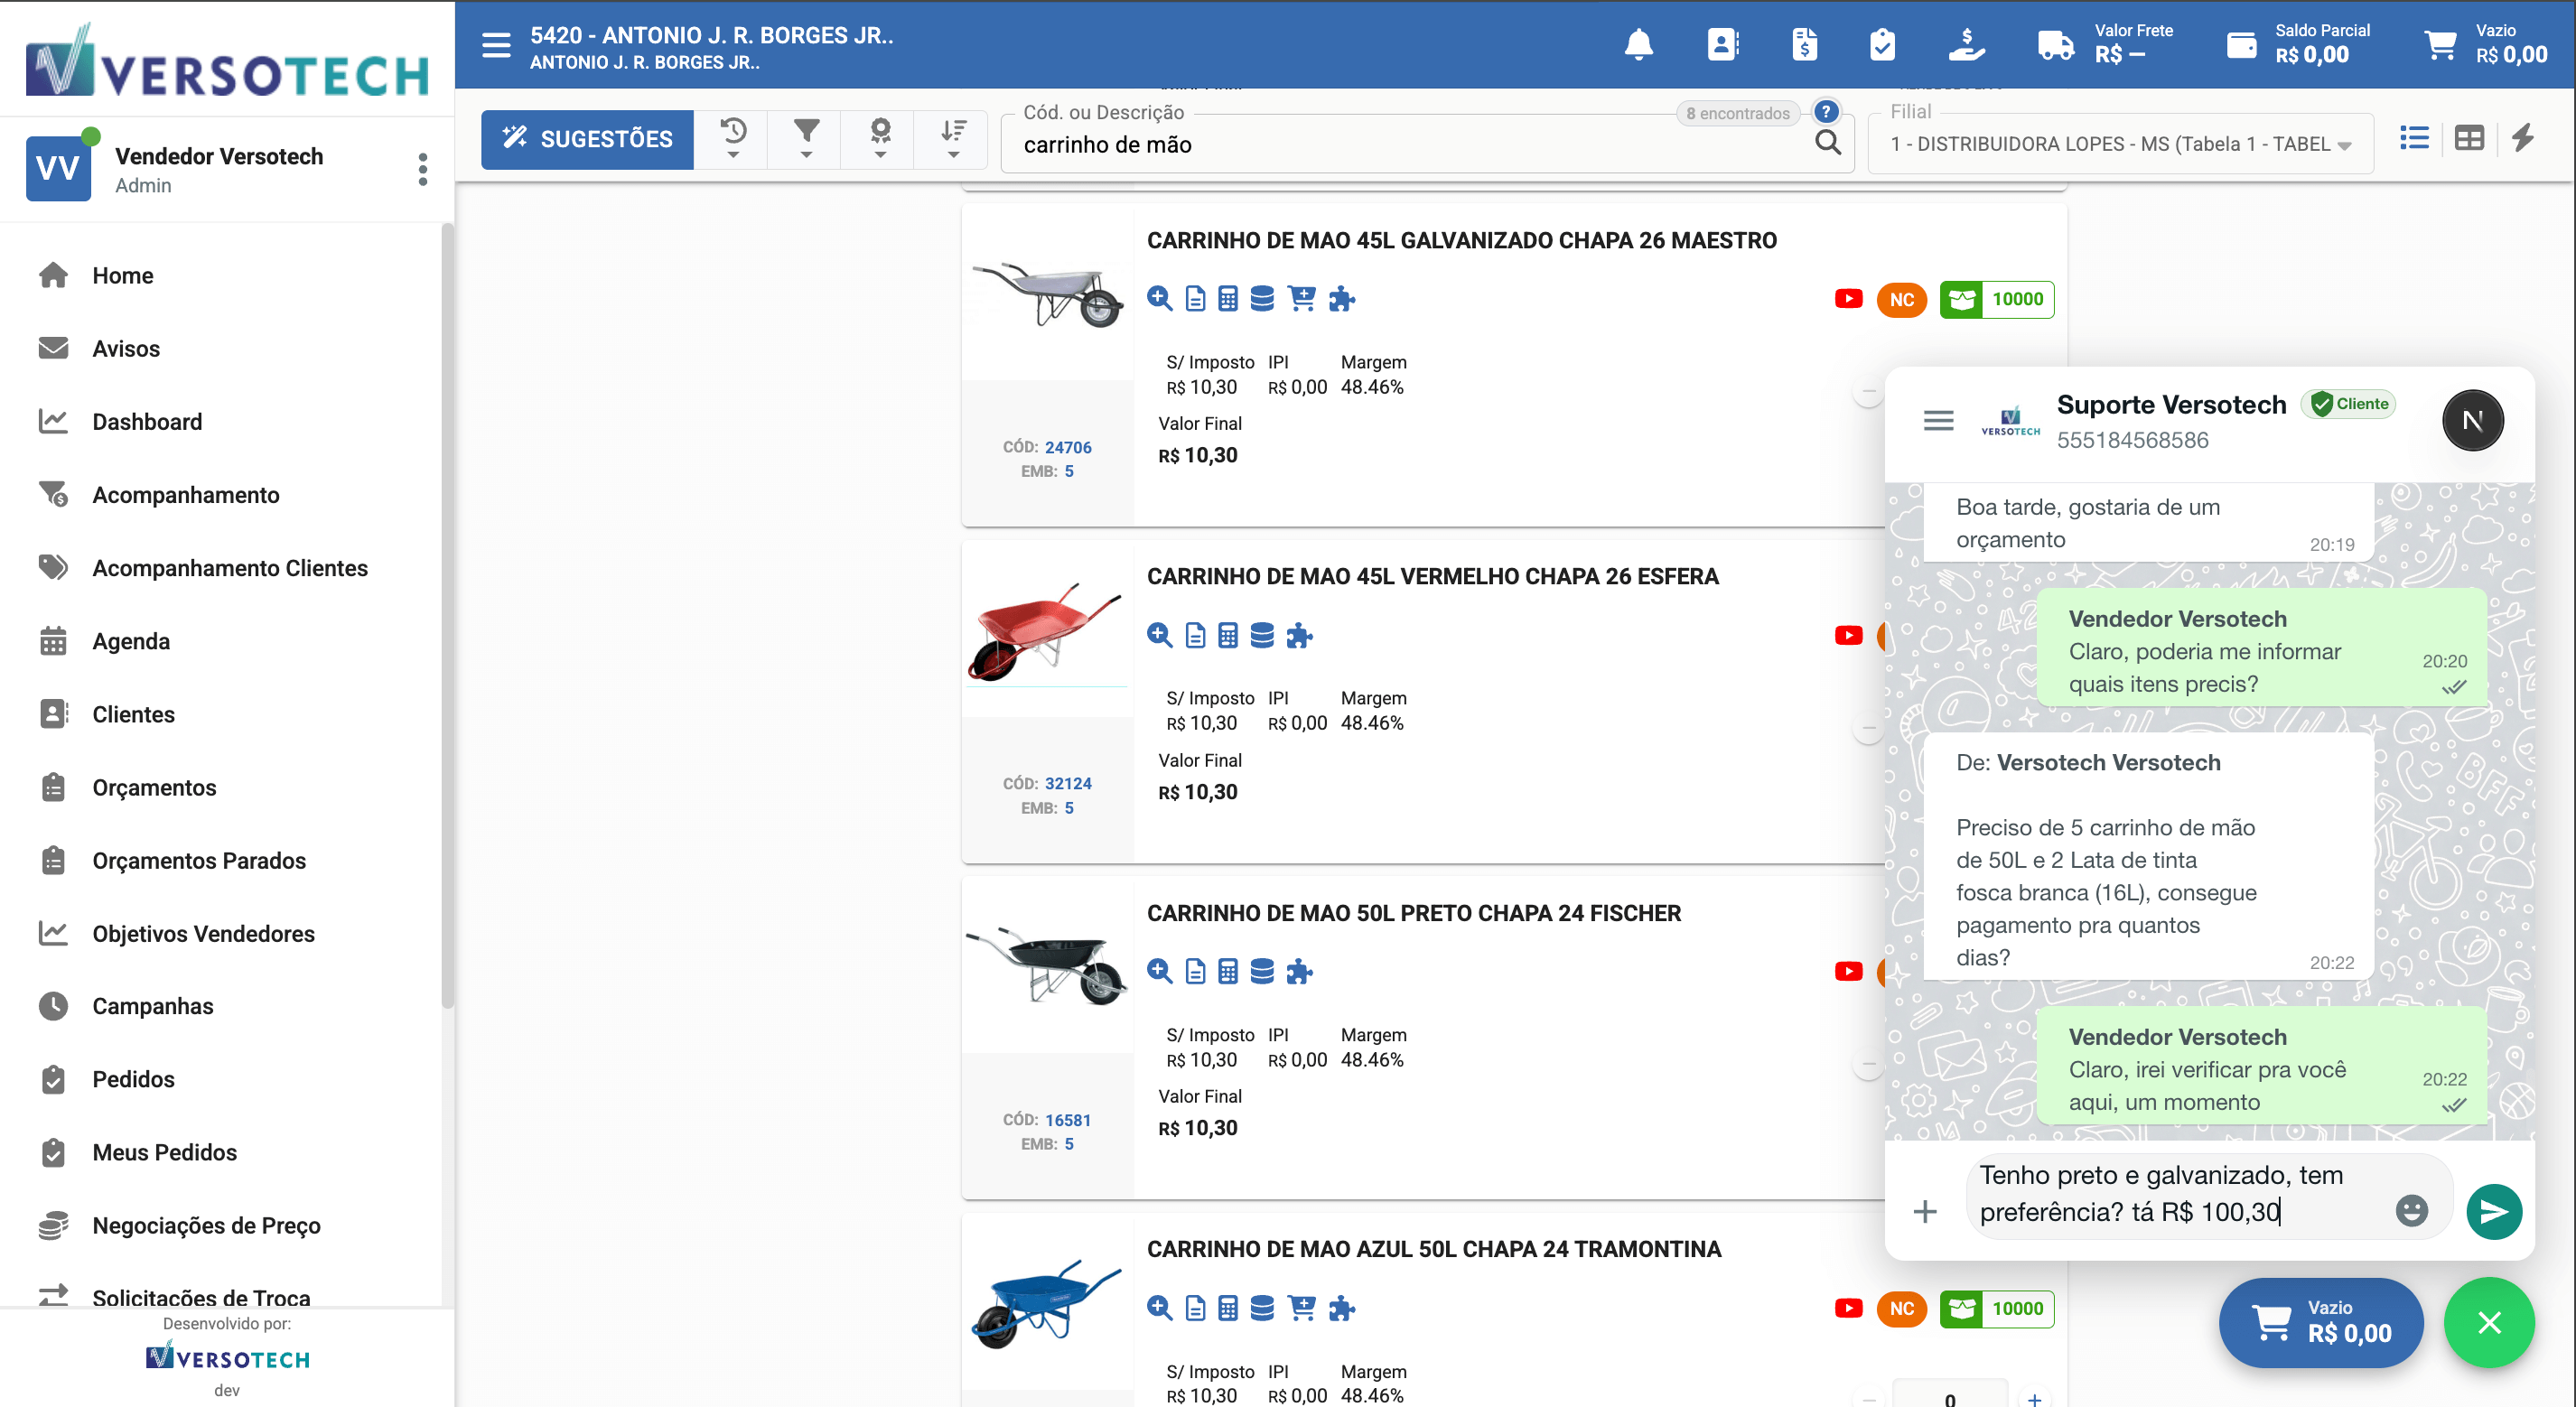Open Orçamentos in the sidebar
2576x1407 pixels.
[154, 787]
